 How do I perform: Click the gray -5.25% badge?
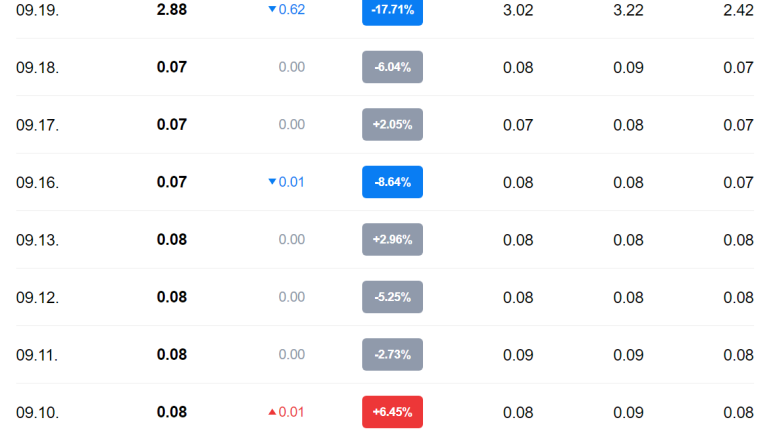point(392,297)
